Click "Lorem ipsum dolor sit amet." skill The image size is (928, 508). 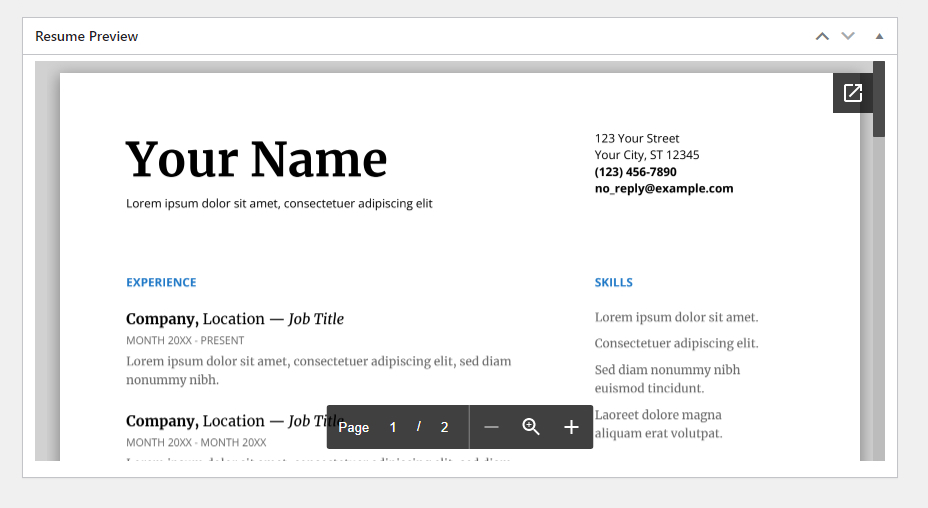click(x=676, y=317)
